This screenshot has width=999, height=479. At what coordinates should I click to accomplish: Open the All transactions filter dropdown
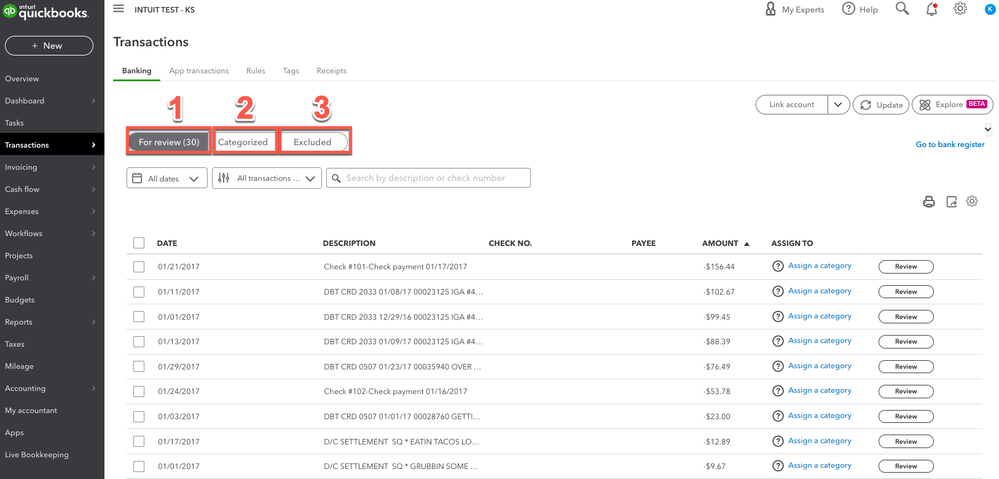pos(266,178)
